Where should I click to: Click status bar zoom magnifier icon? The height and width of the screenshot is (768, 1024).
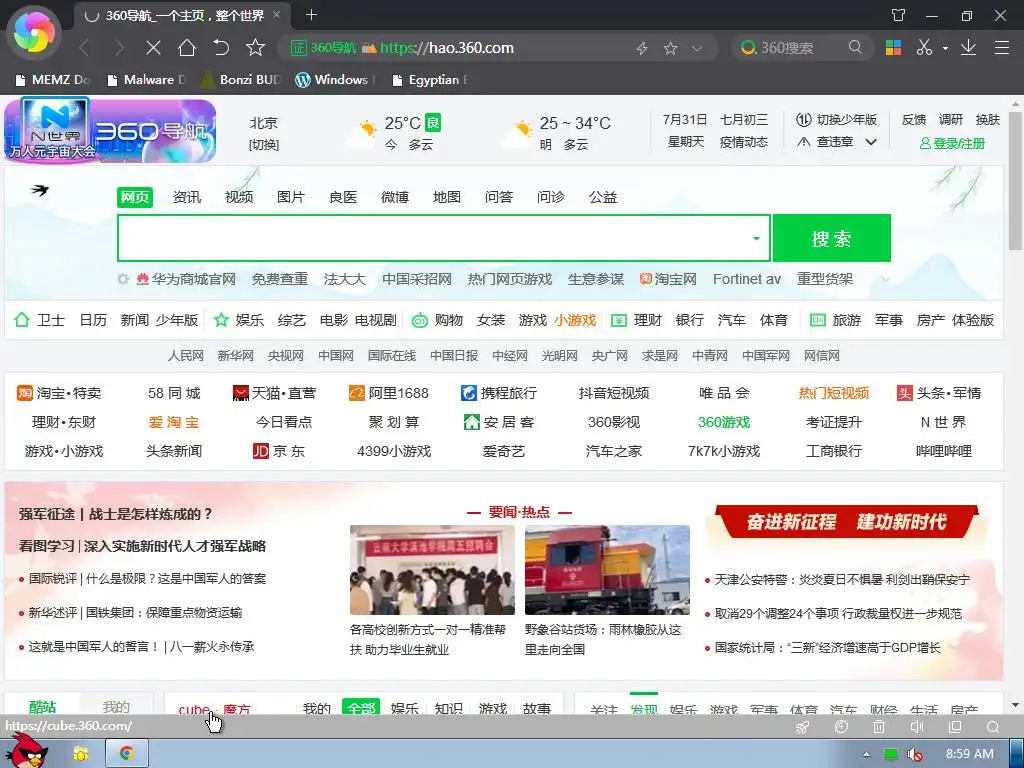tap(993, 727)
